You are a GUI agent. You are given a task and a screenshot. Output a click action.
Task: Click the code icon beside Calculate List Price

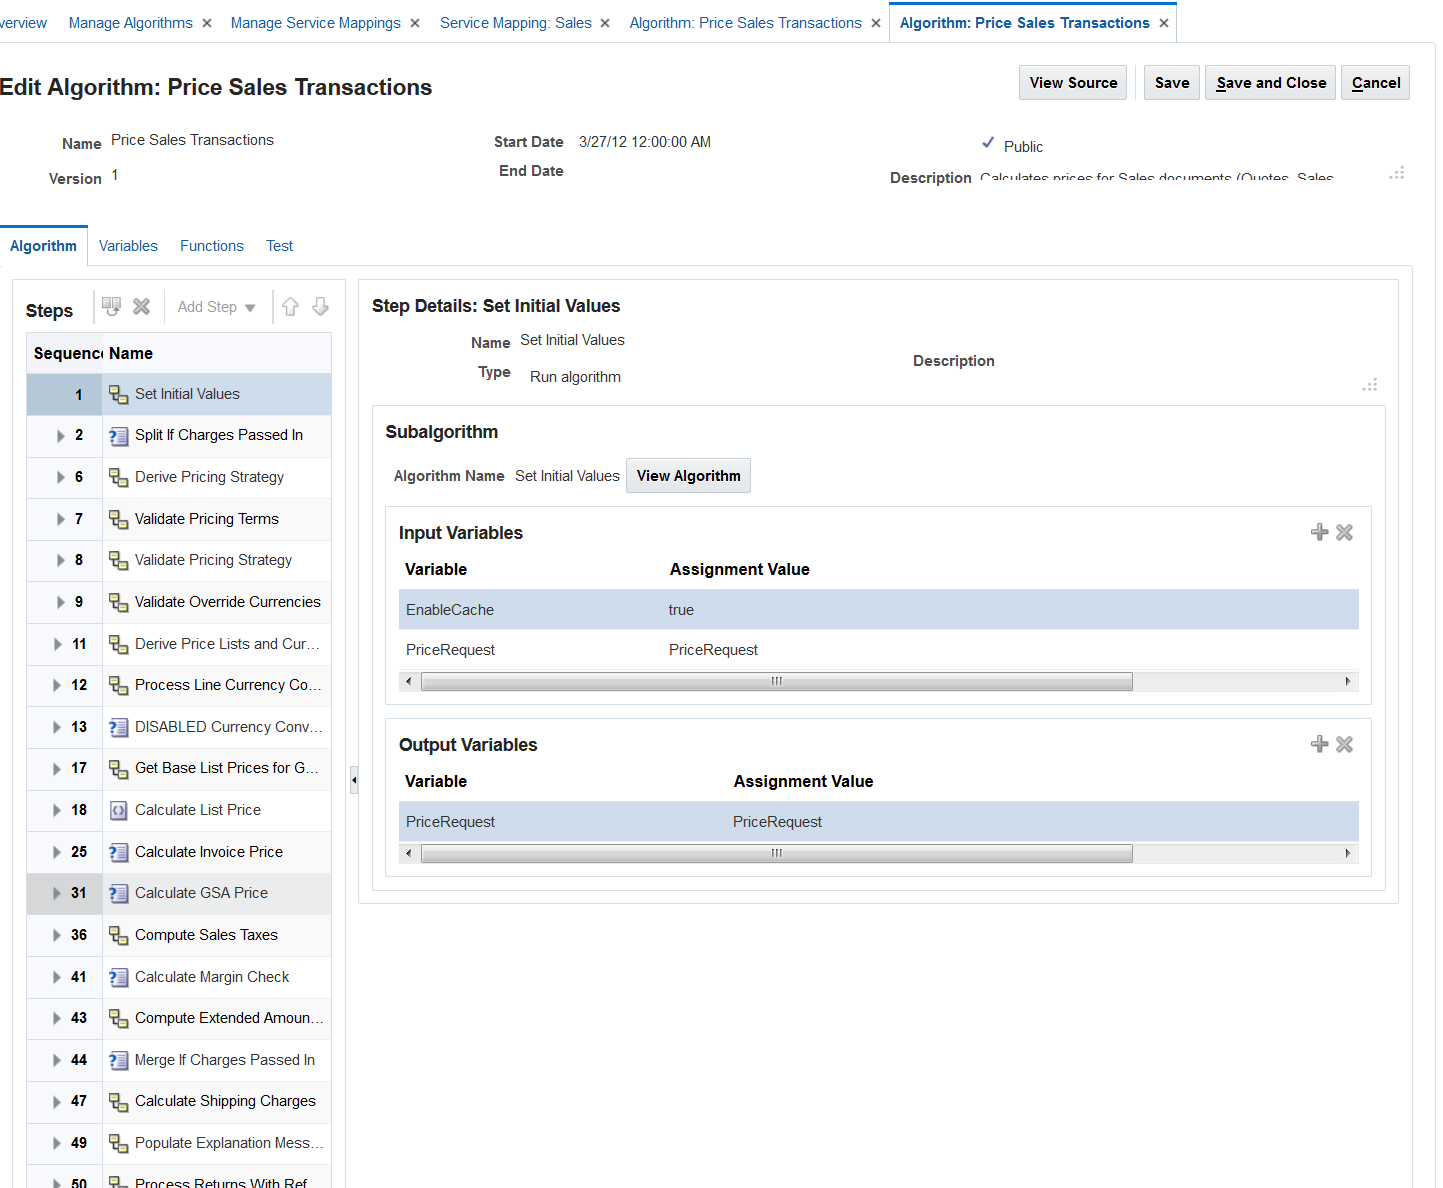117,809
